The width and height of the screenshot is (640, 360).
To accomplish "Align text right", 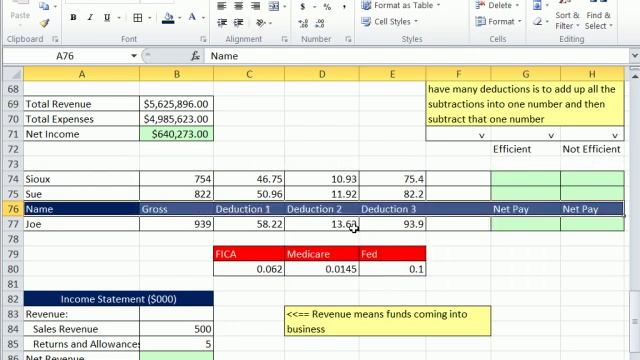I will pyautogui.click(x=256, y=6).
